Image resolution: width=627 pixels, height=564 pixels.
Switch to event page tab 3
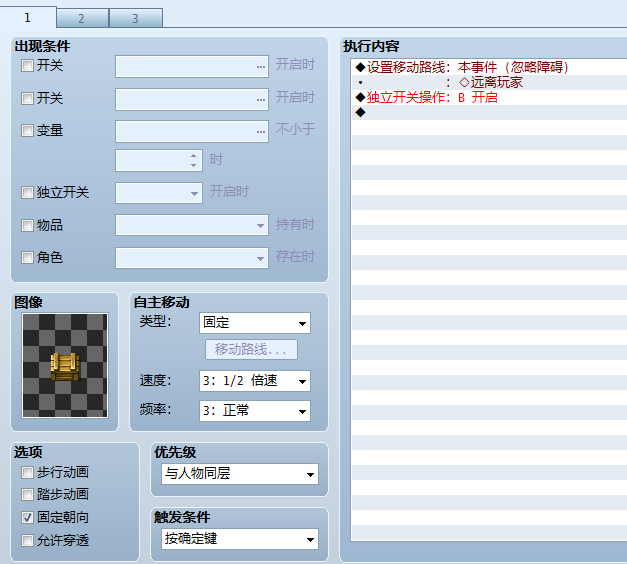[136, 18]
